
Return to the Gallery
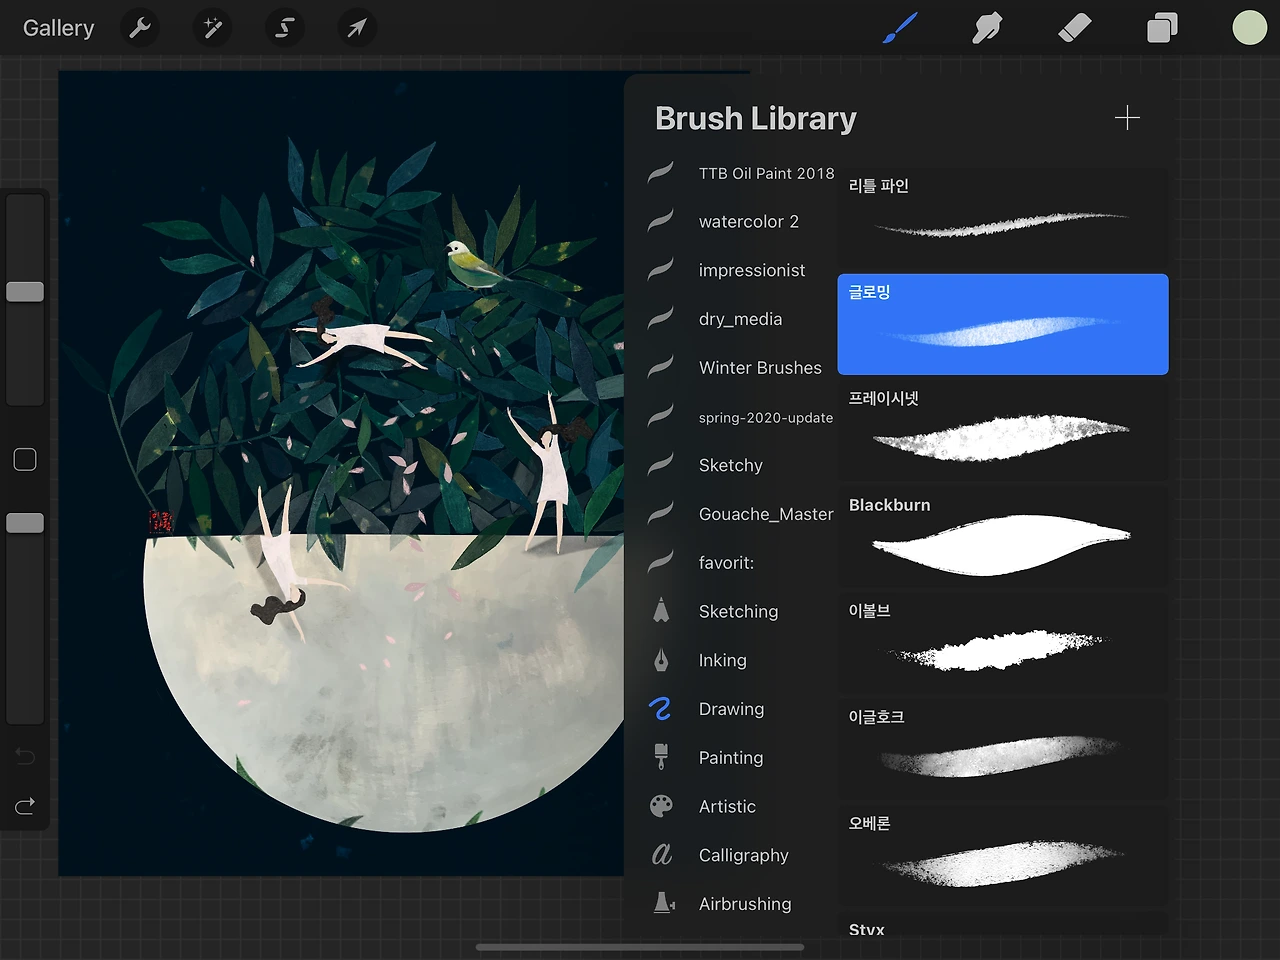[58, 28]
